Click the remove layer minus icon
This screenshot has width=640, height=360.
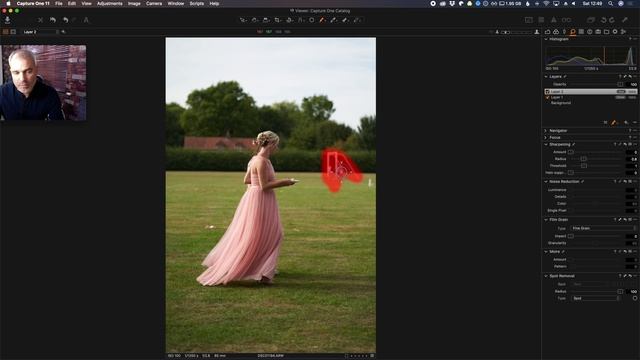click(635, 122)
